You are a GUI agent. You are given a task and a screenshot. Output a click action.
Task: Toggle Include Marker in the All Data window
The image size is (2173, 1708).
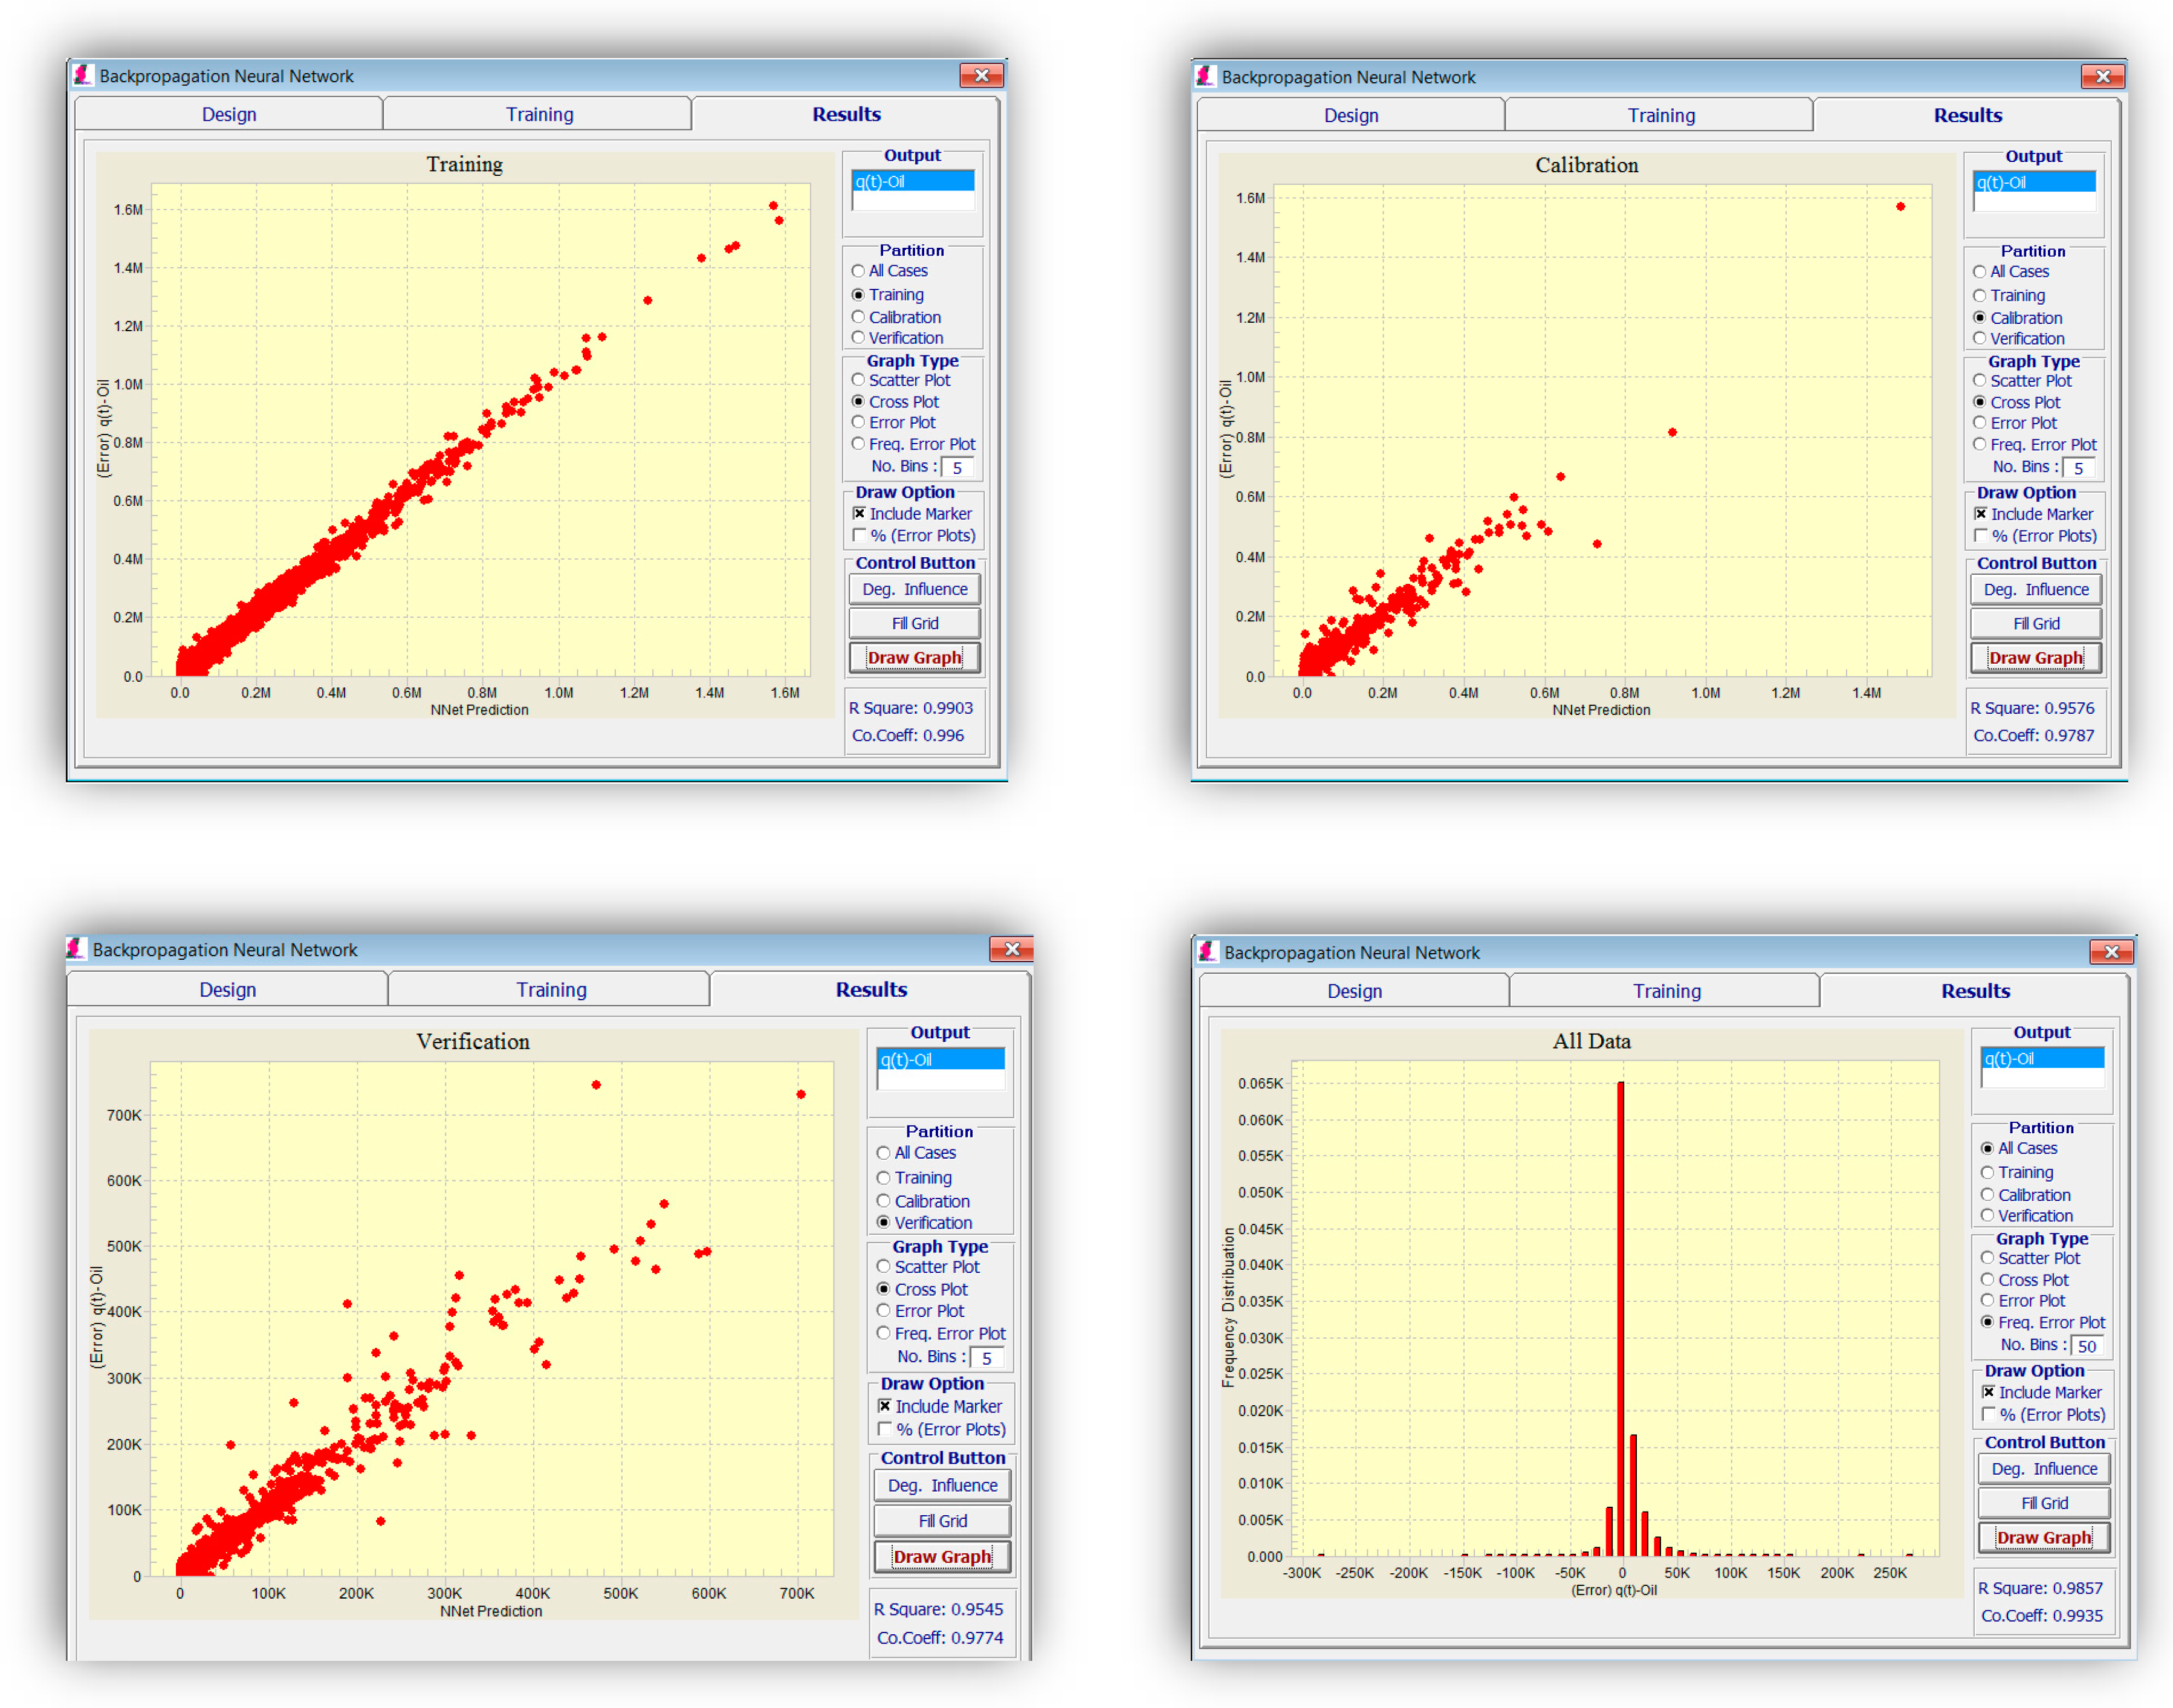coord(2042,1392)
